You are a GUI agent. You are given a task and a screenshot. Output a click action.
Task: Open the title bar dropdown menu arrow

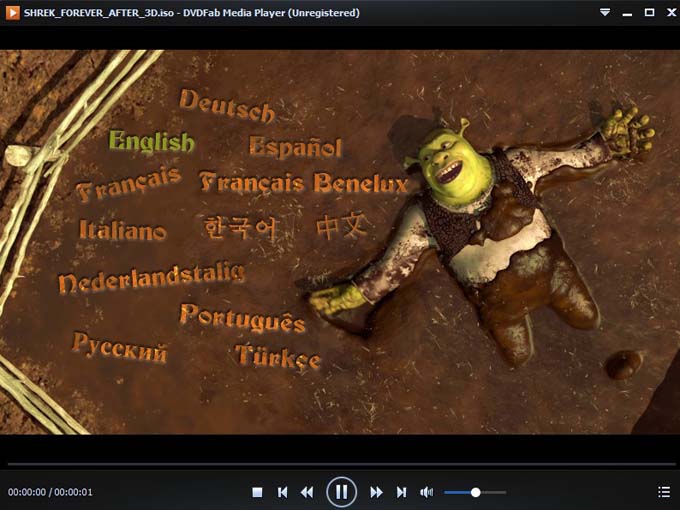click(605, 13)
